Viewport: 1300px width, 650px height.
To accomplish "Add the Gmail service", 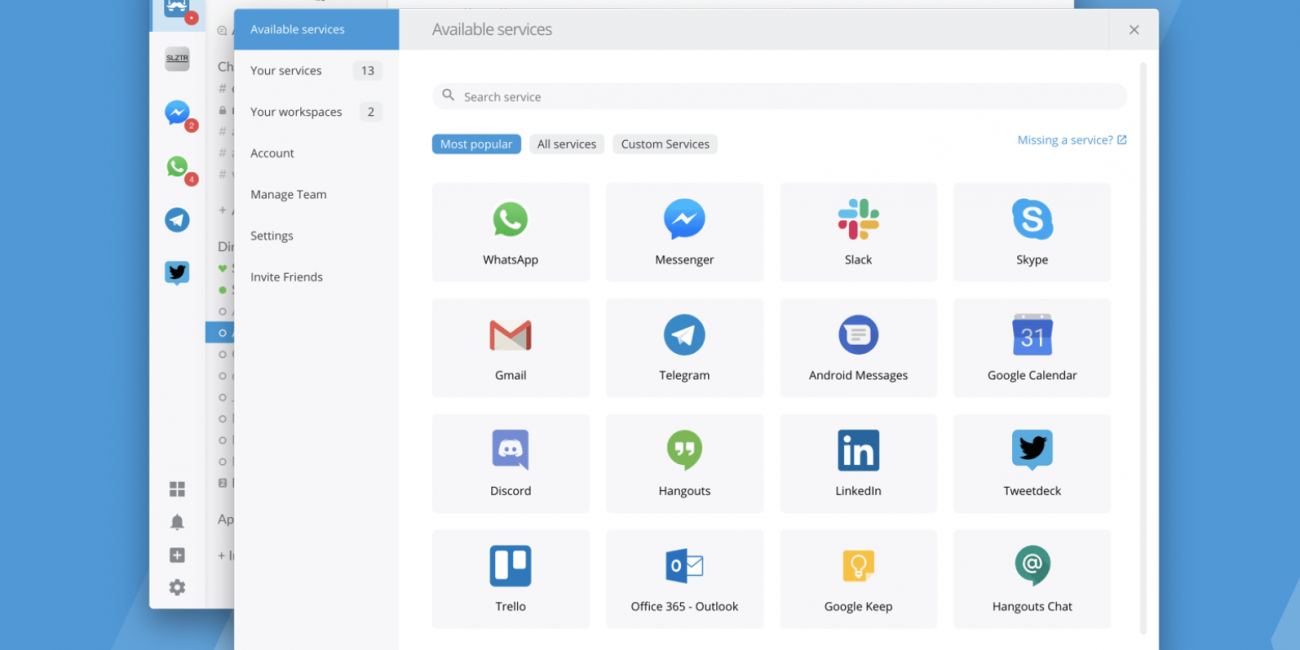I will pos(510,348).
